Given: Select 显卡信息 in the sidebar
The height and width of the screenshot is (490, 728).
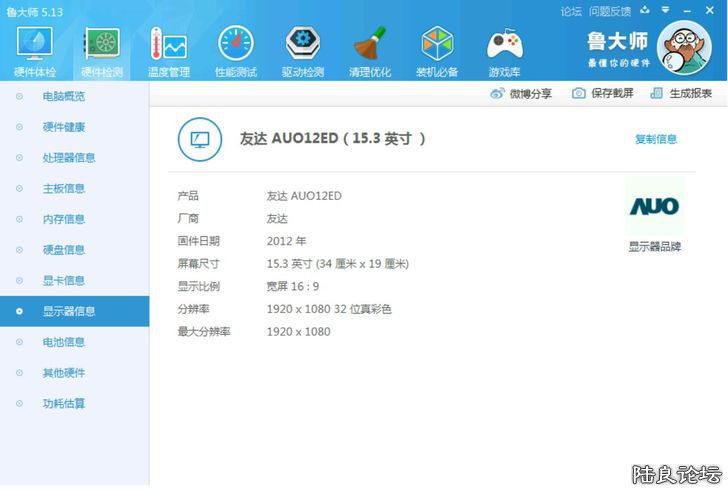Looking at the screenshot, I should (x=63, y=280).
